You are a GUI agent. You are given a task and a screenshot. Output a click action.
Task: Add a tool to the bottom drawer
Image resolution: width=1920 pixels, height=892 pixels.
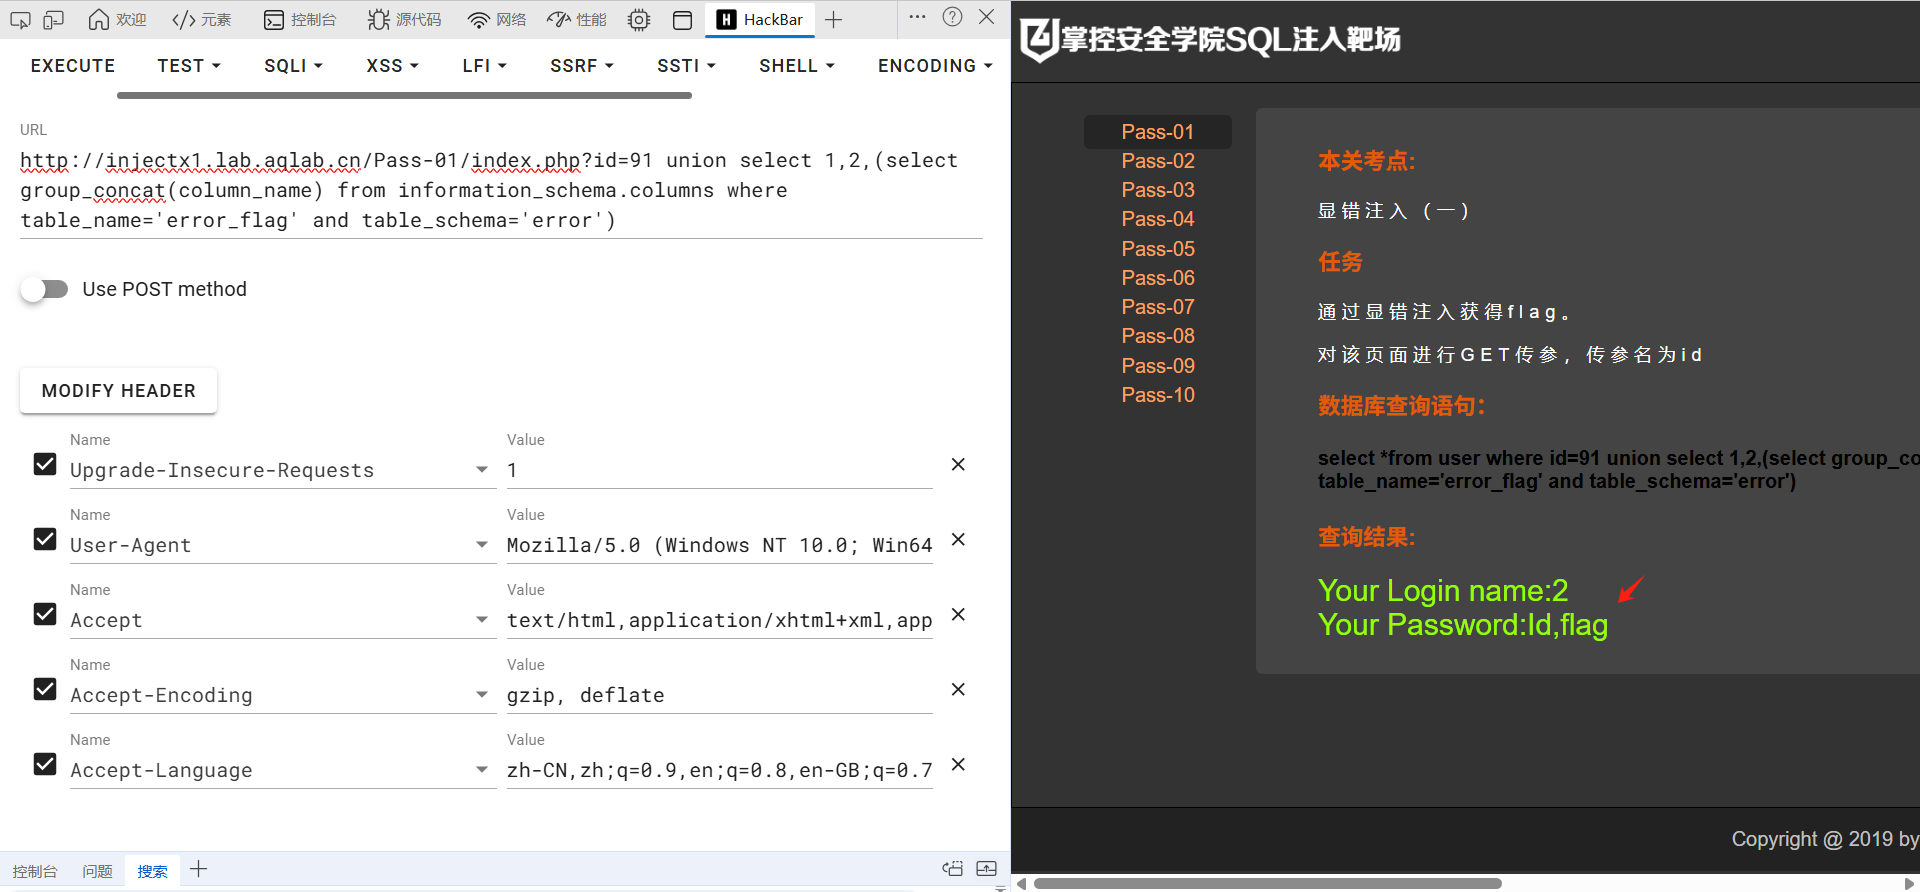pos(198,869)
